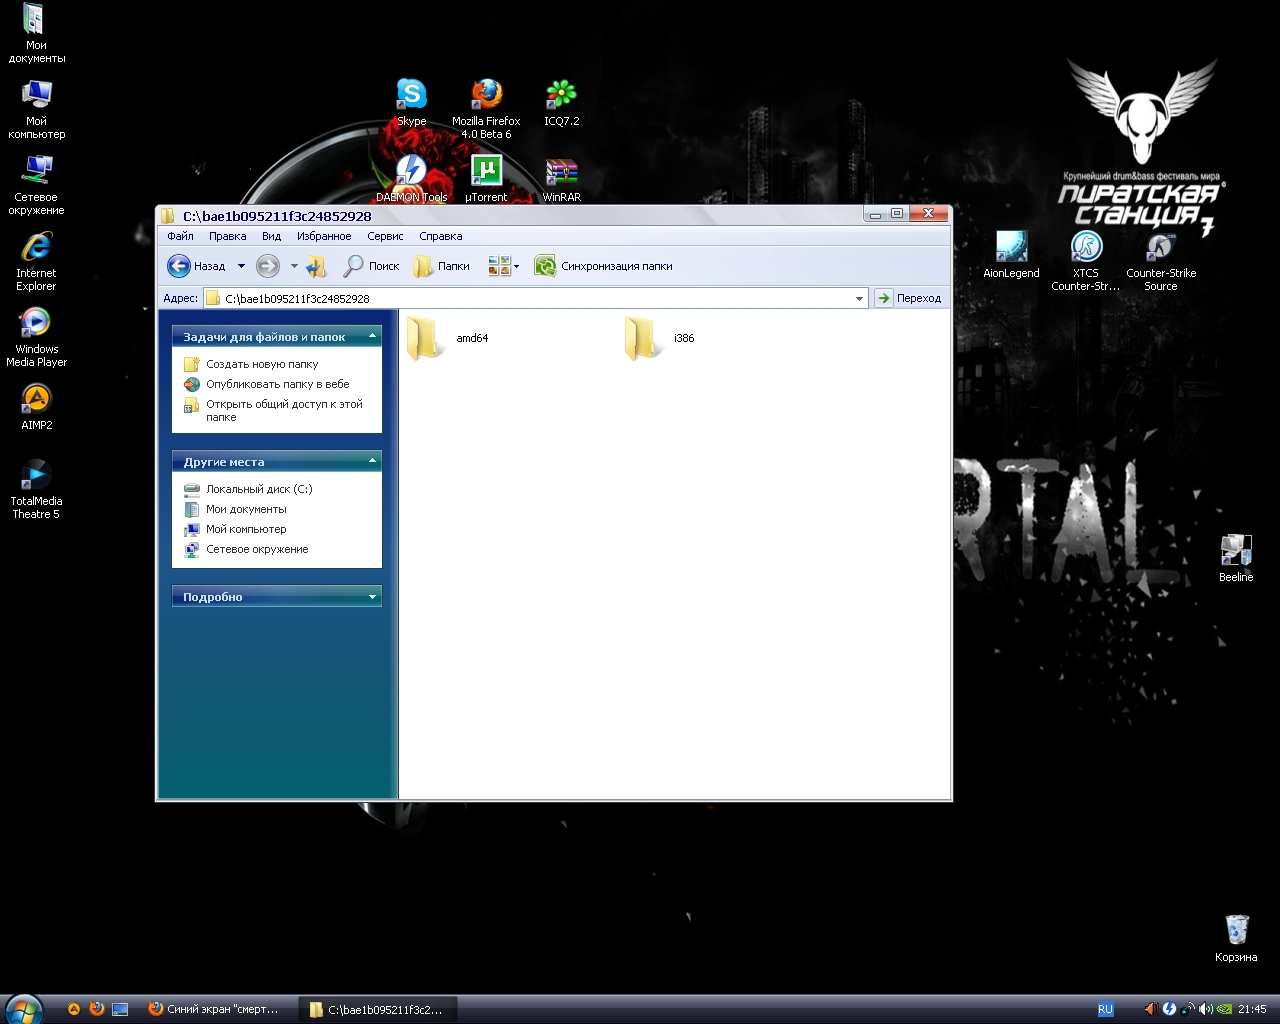Select the Корзина recycle bin icon
The width and height of the screenshot is (1280, 1024).
tap(1236, 938)
